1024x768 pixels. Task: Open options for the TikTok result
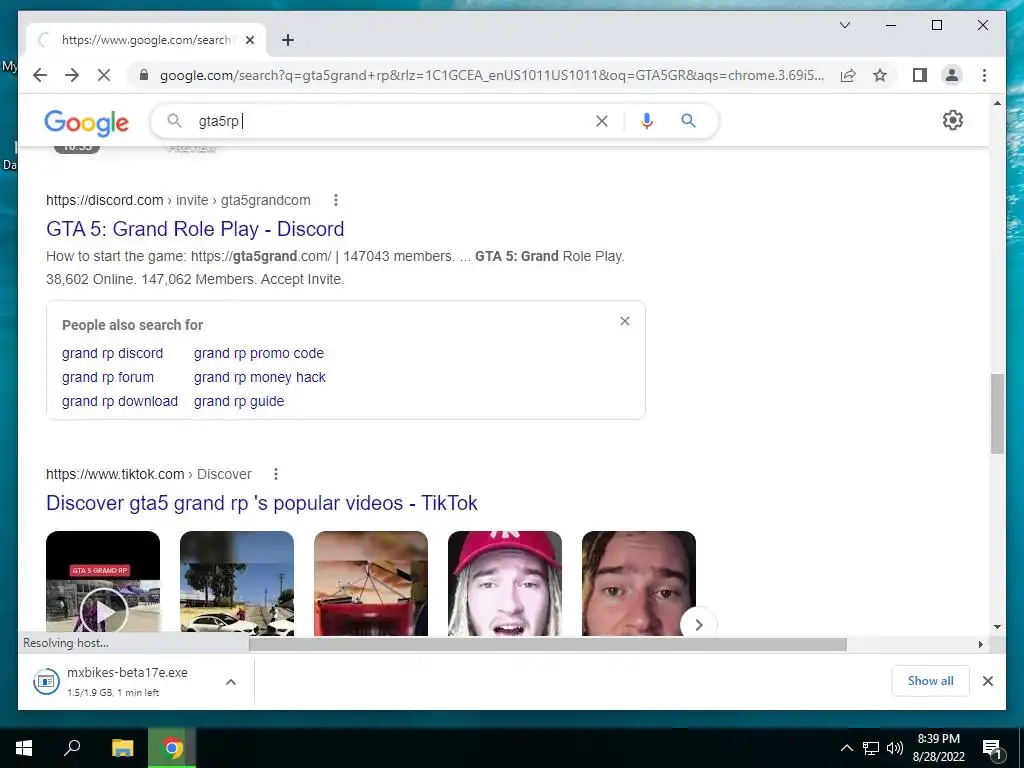coord(276,474)
